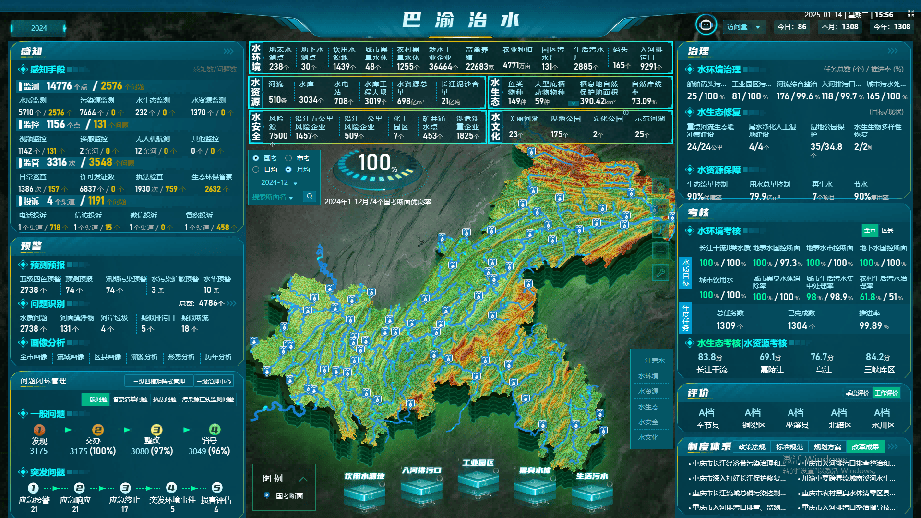The width and height of the screenshot is (921, 518).
Task: Click the 入河排污口 platform icon
Action: (422, 487)
